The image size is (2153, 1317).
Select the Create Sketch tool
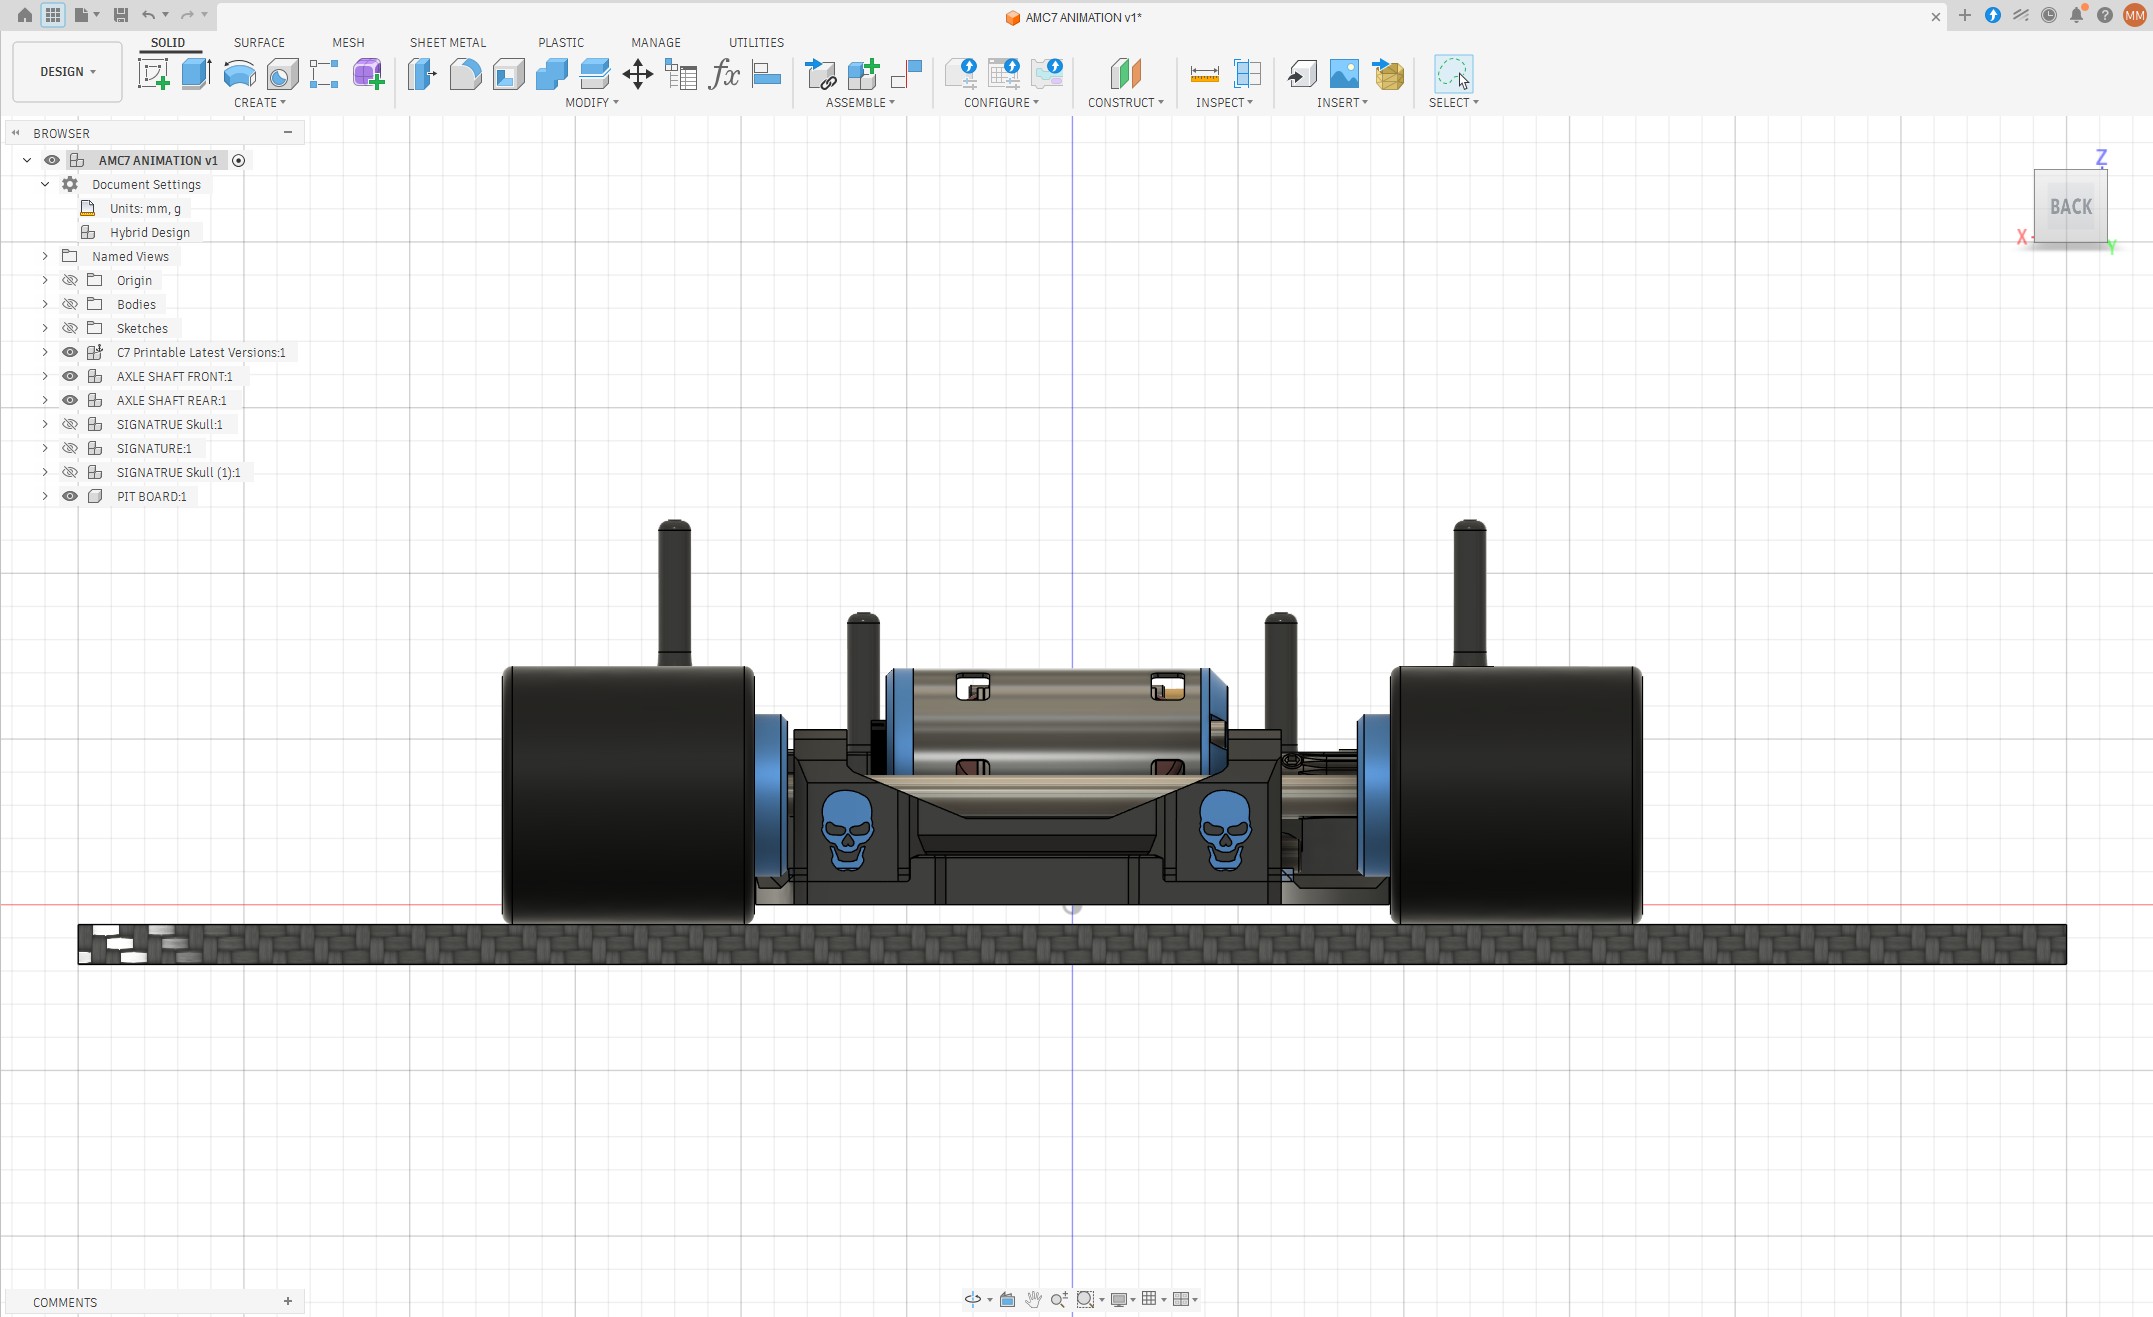[x=153, y=74]
